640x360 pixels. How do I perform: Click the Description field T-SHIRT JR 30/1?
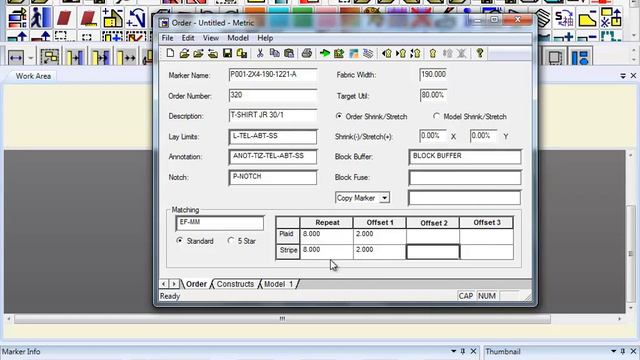pyautogui.click(x=273, y=116)
